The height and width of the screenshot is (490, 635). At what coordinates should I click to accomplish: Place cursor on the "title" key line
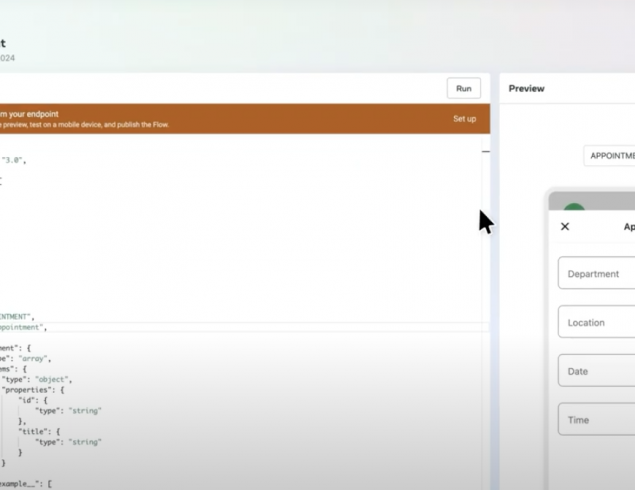click(x=32, y=431)
